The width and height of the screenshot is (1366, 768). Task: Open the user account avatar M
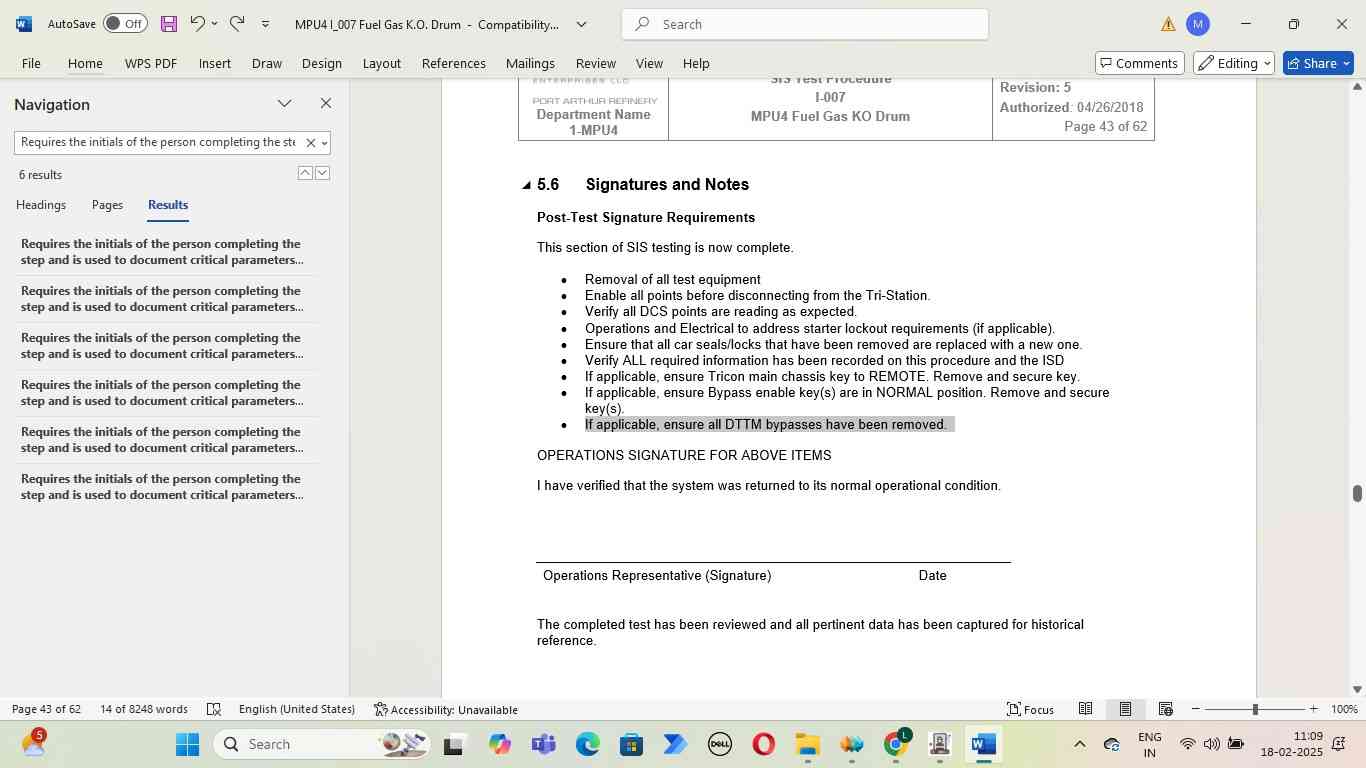tap(1198, 24)
